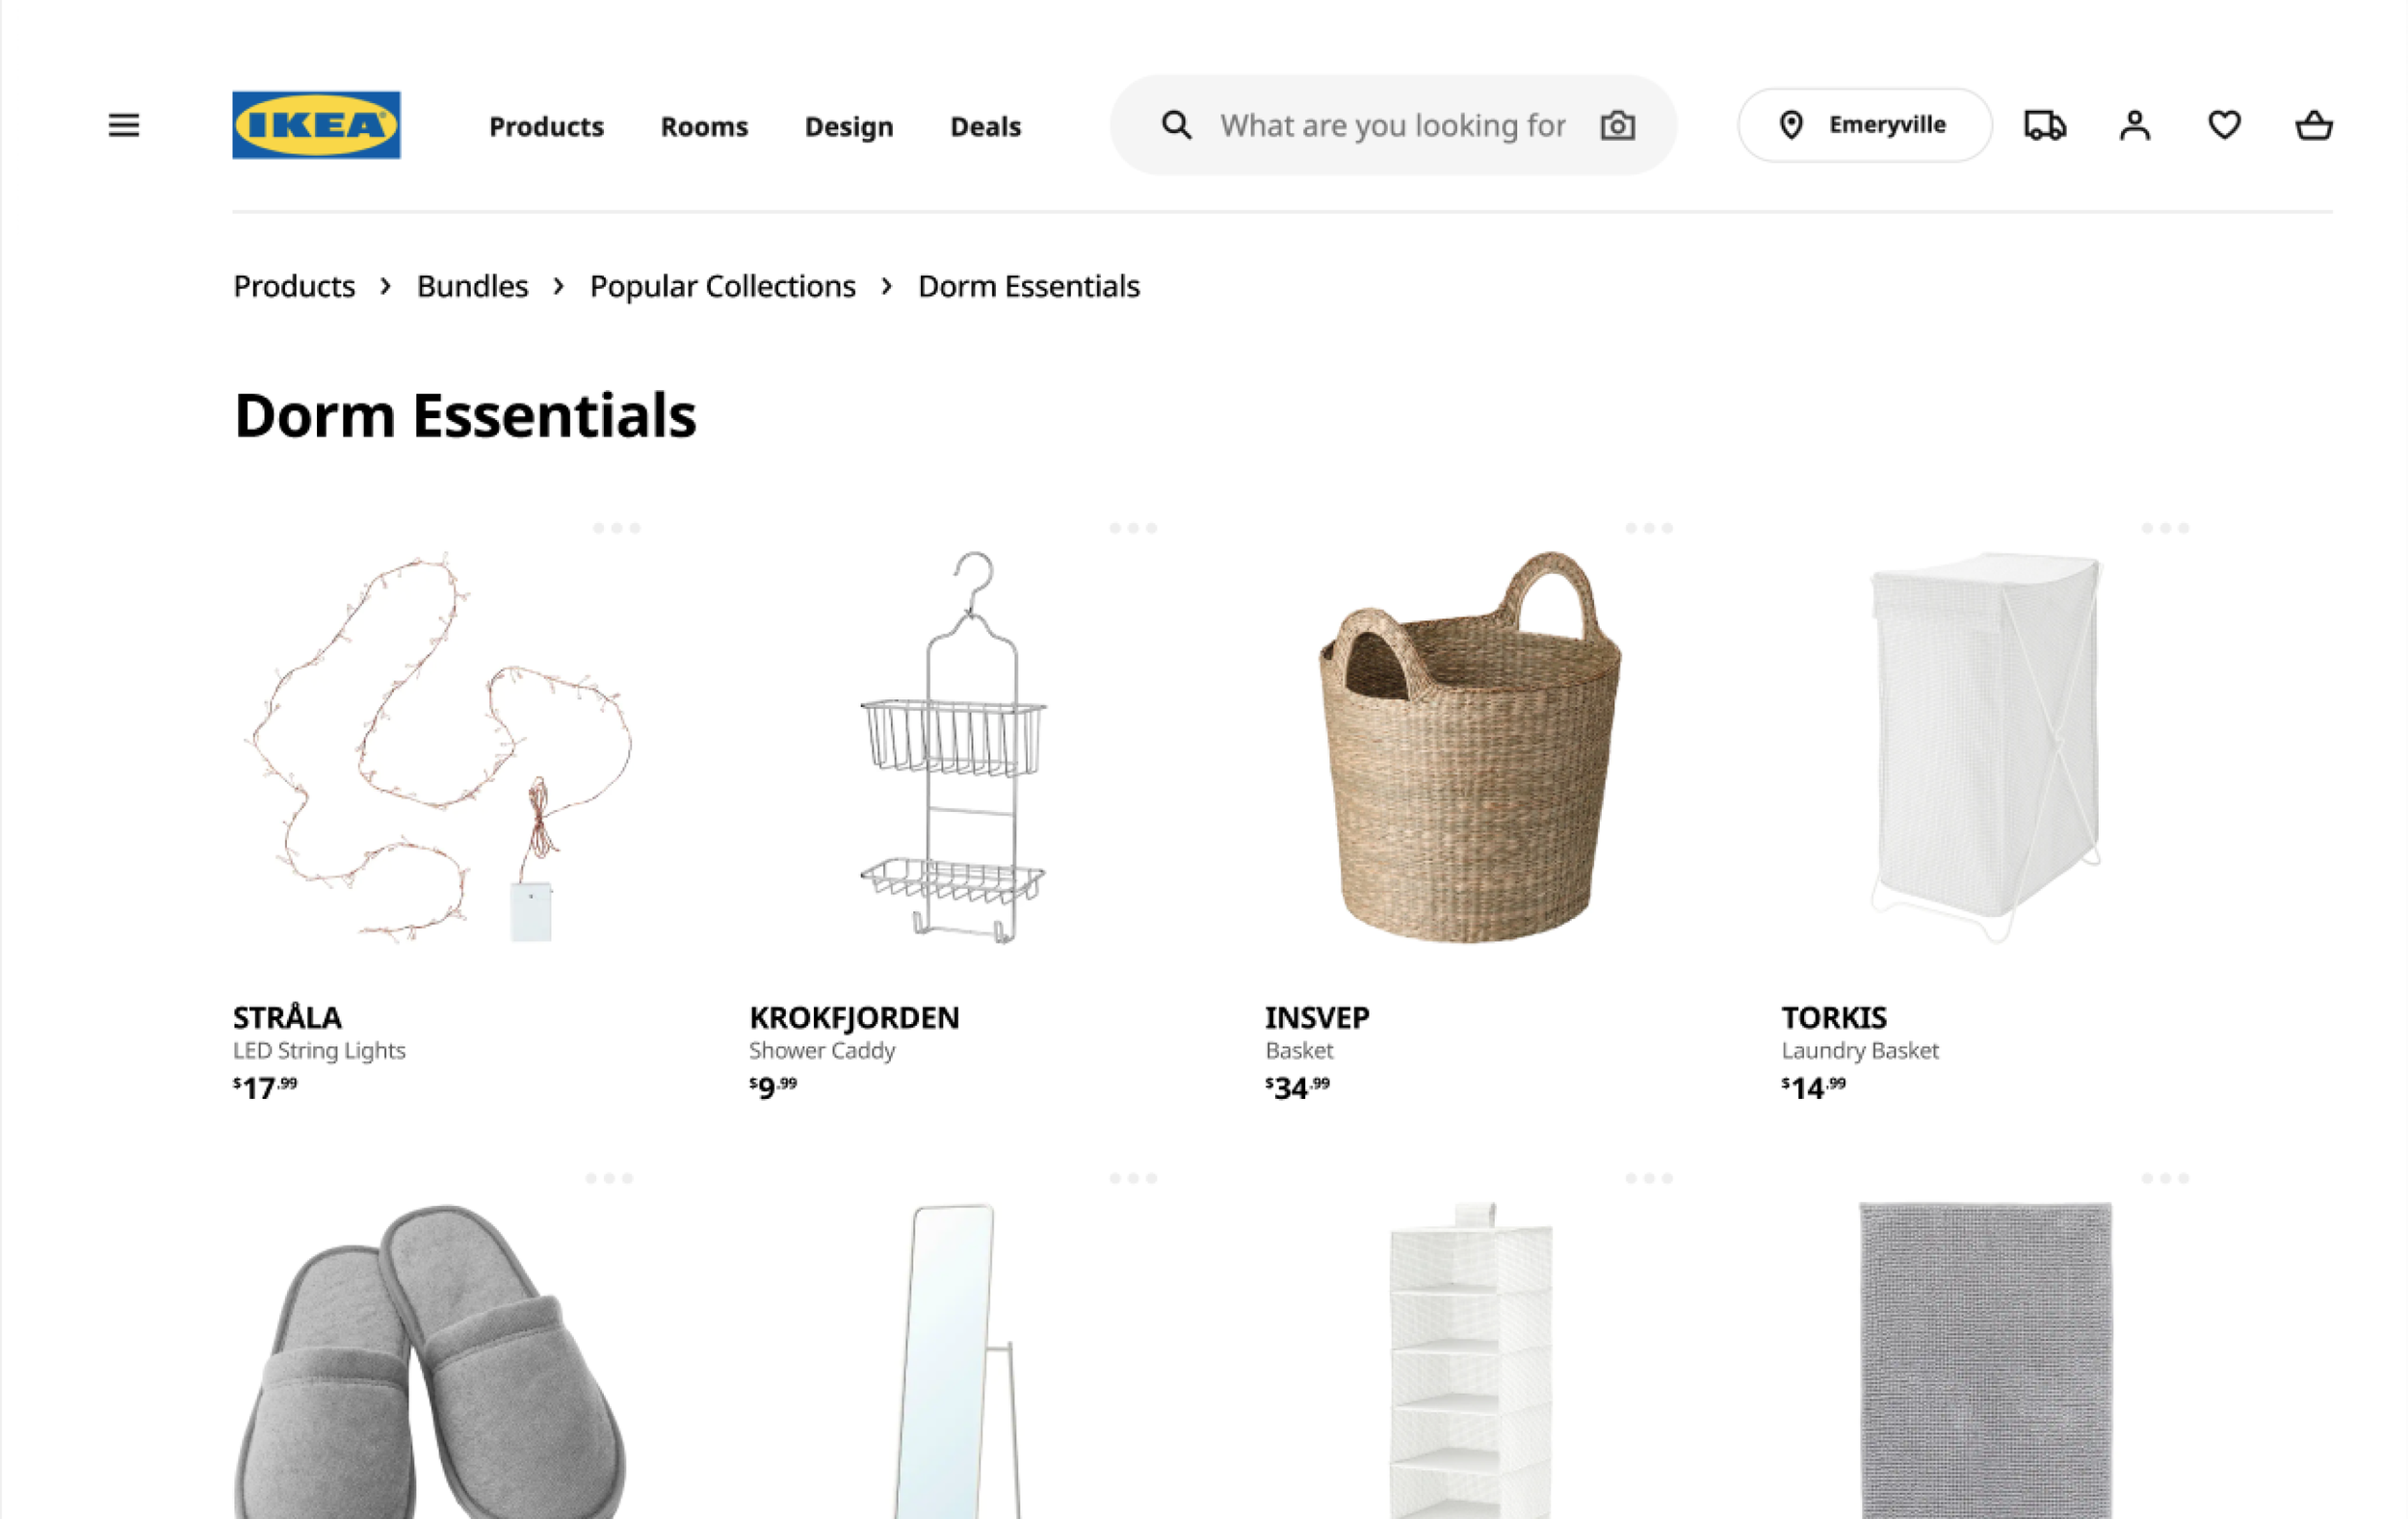The height and width of the screenshot is (1519, 2408).
Task: Select the Deals menu item
Action: pos(985,127)
